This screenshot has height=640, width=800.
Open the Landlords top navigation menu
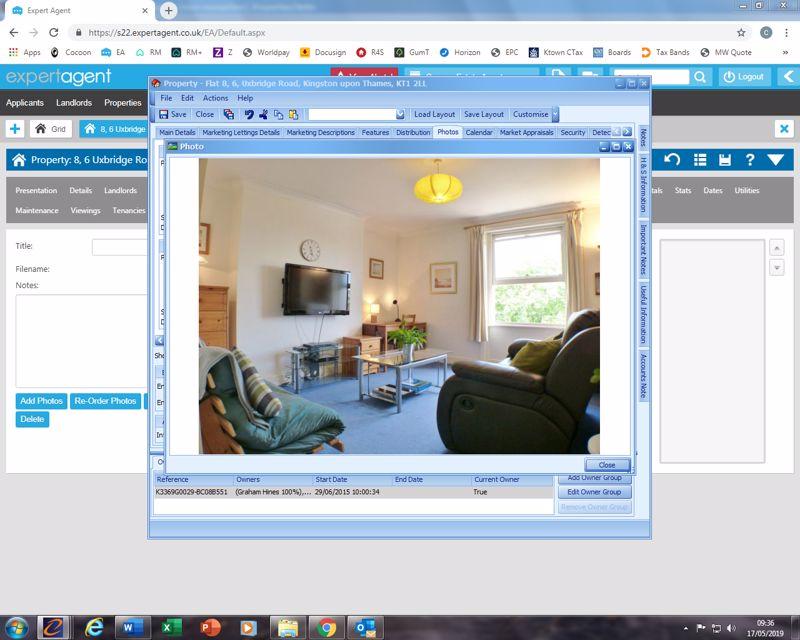pos(74,103)
